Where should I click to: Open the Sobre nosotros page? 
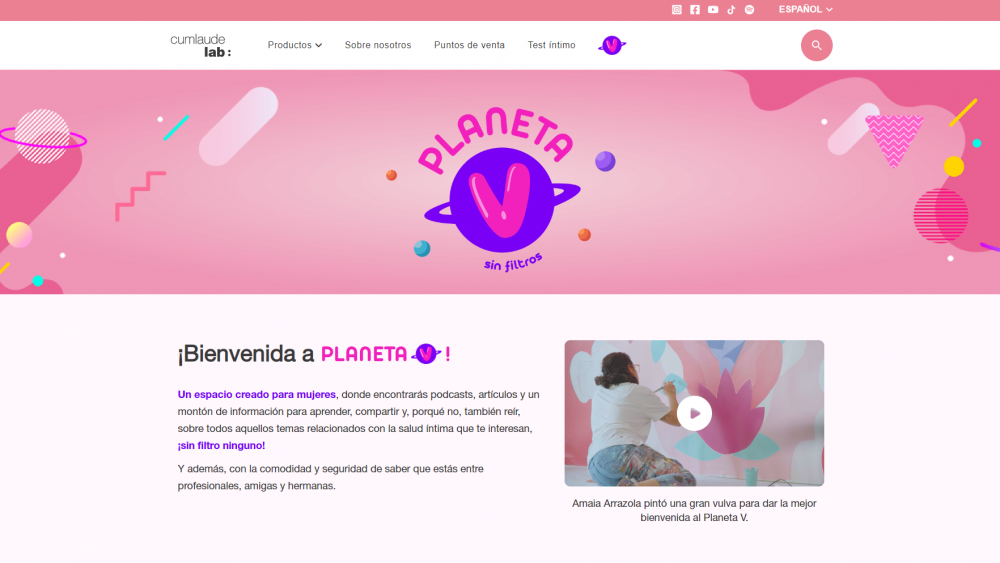point(378,45)
